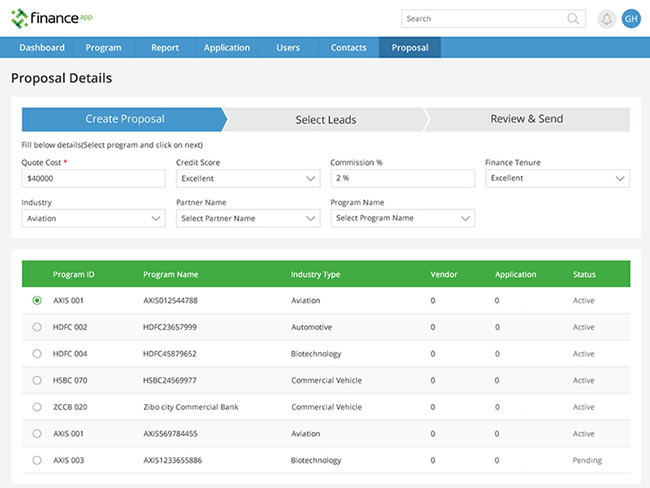Image resolution: width=650 pixels, height=488 pixels.
Task: Click the Proposal Details heading
Action: [x=61, y=78]
